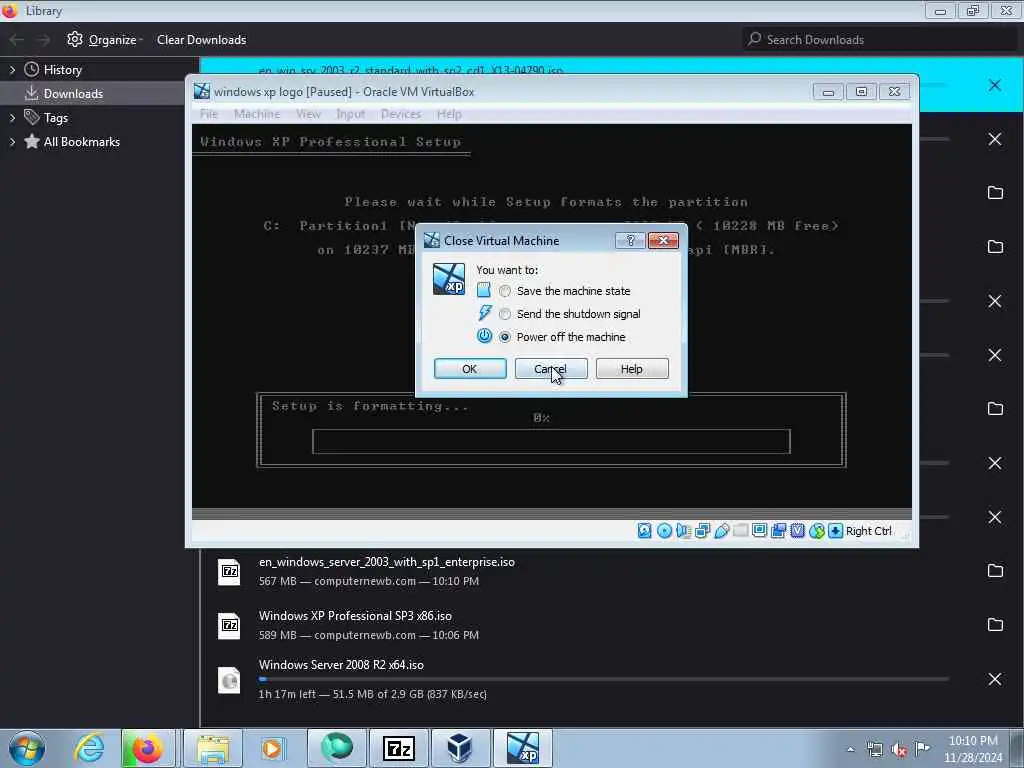Select 'Power off the machine' radio option
Viewport: 1024px width, 768px height.
pos(505,337)
